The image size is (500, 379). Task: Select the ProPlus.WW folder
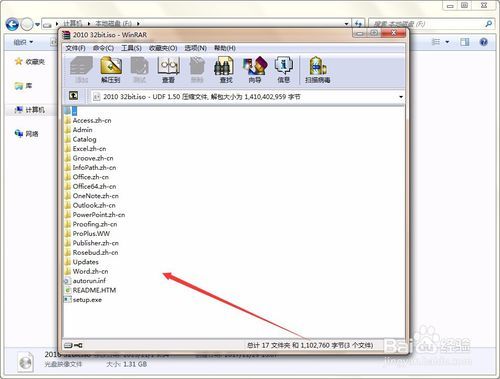click(87, 234)
